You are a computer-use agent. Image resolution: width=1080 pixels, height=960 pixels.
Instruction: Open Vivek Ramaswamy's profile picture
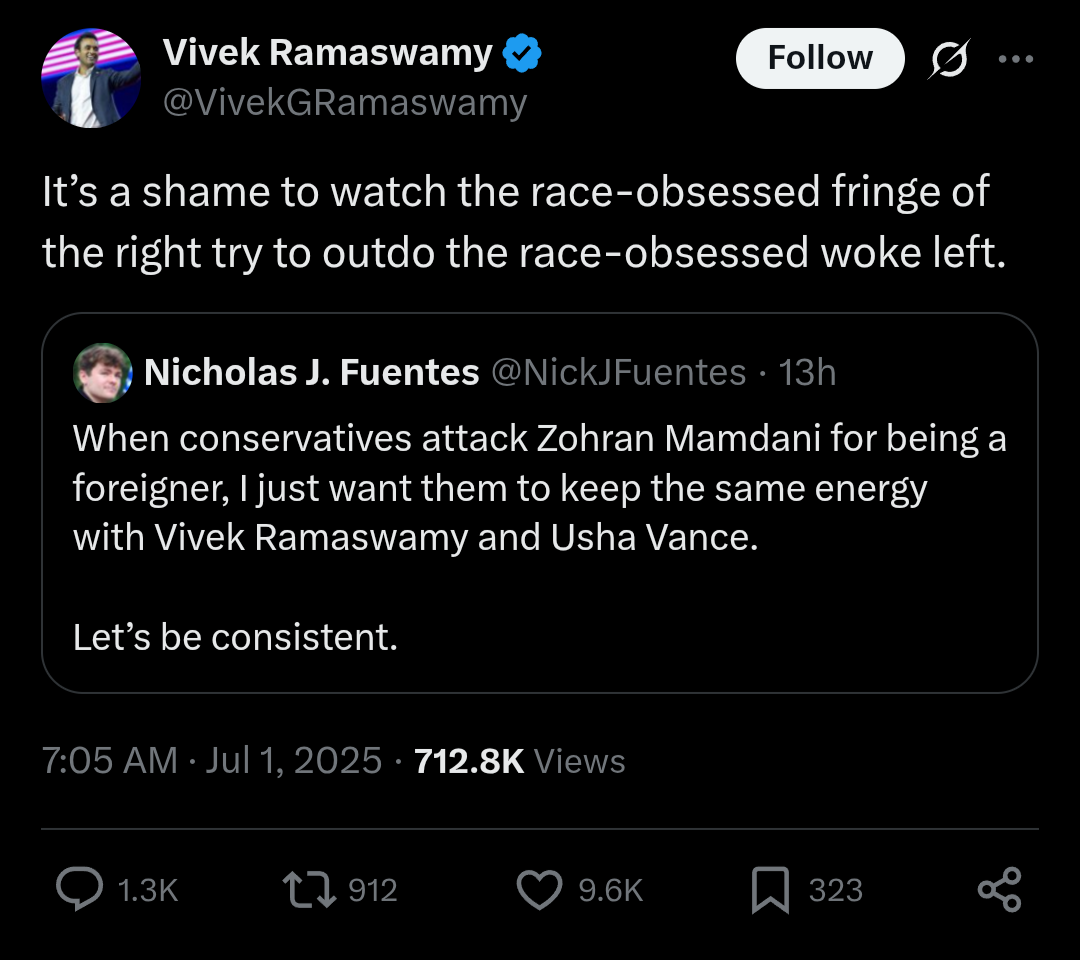click(x=91, y=78)
